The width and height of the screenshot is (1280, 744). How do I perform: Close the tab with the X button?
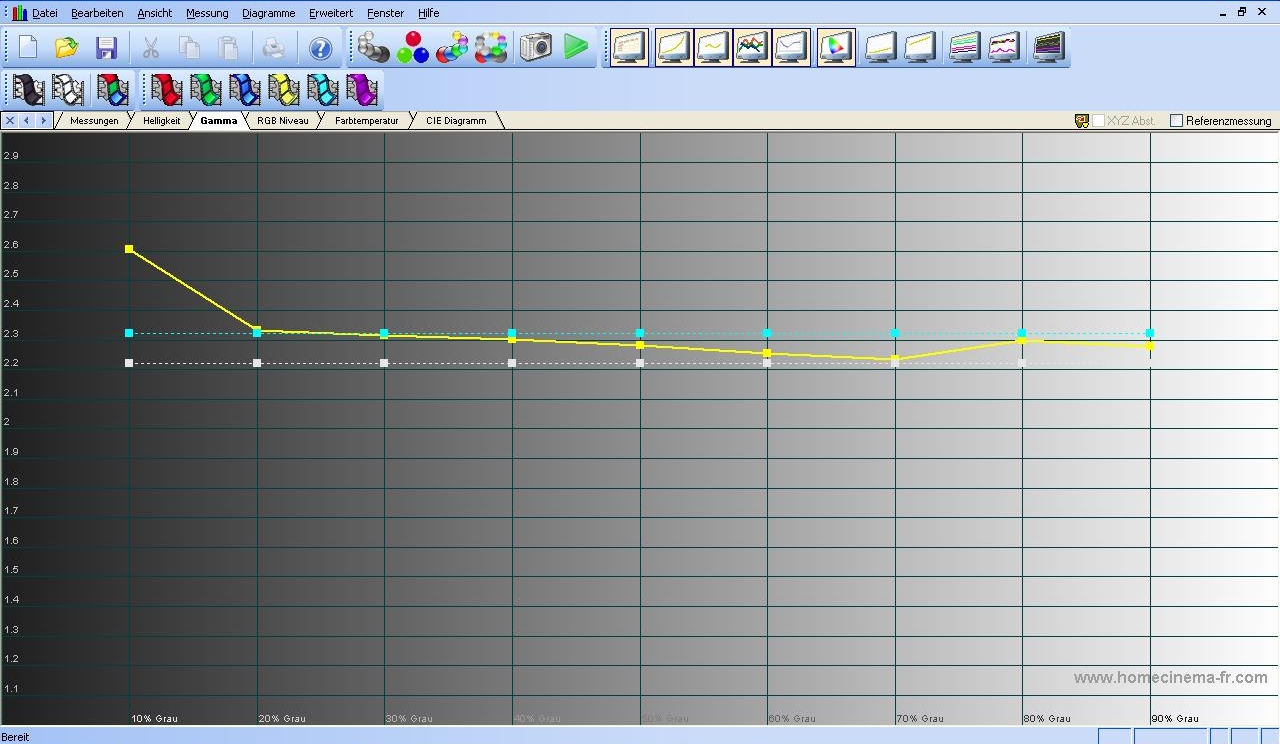click(10, 121)
